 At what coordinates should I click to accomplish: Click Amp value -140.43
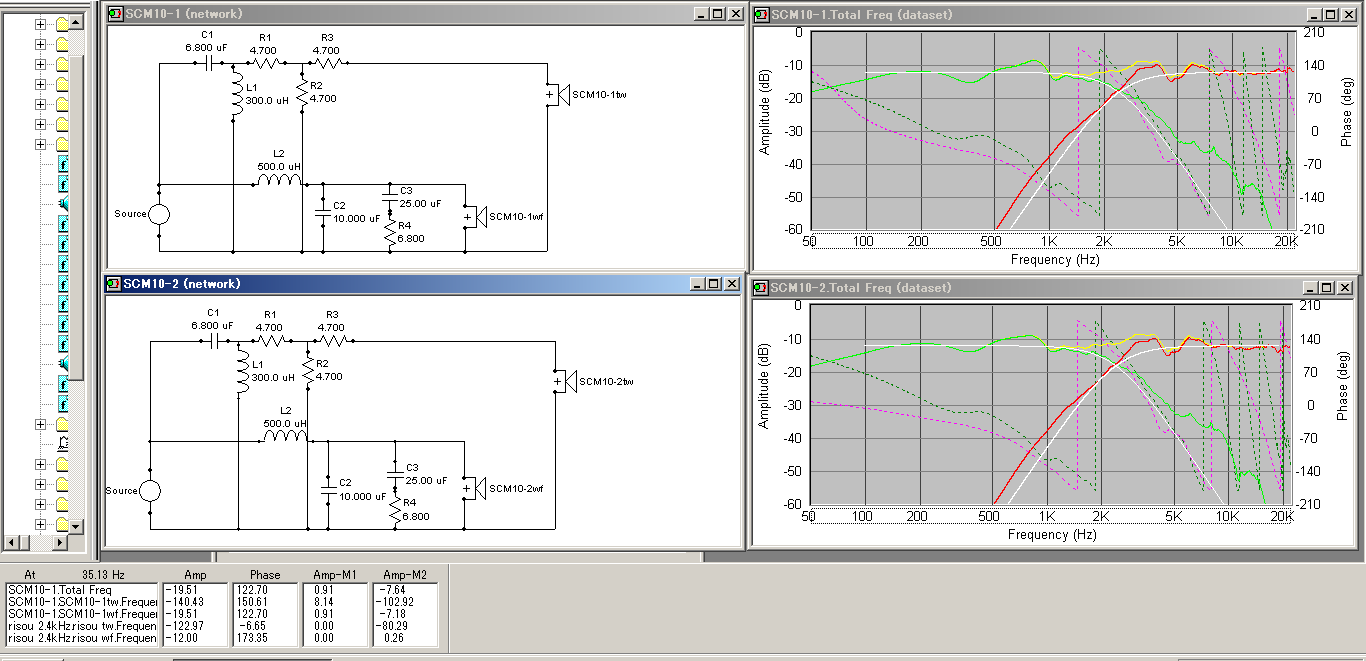pyautogui.click(x=186, y=602)
